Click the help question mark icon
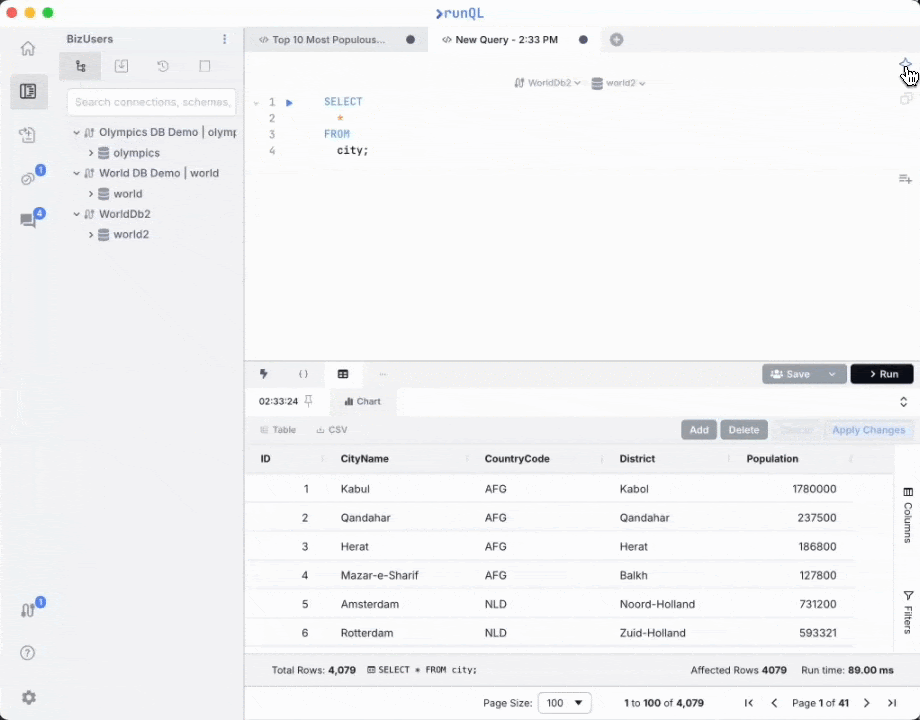The image size is (920, 720). pos(28,653)
